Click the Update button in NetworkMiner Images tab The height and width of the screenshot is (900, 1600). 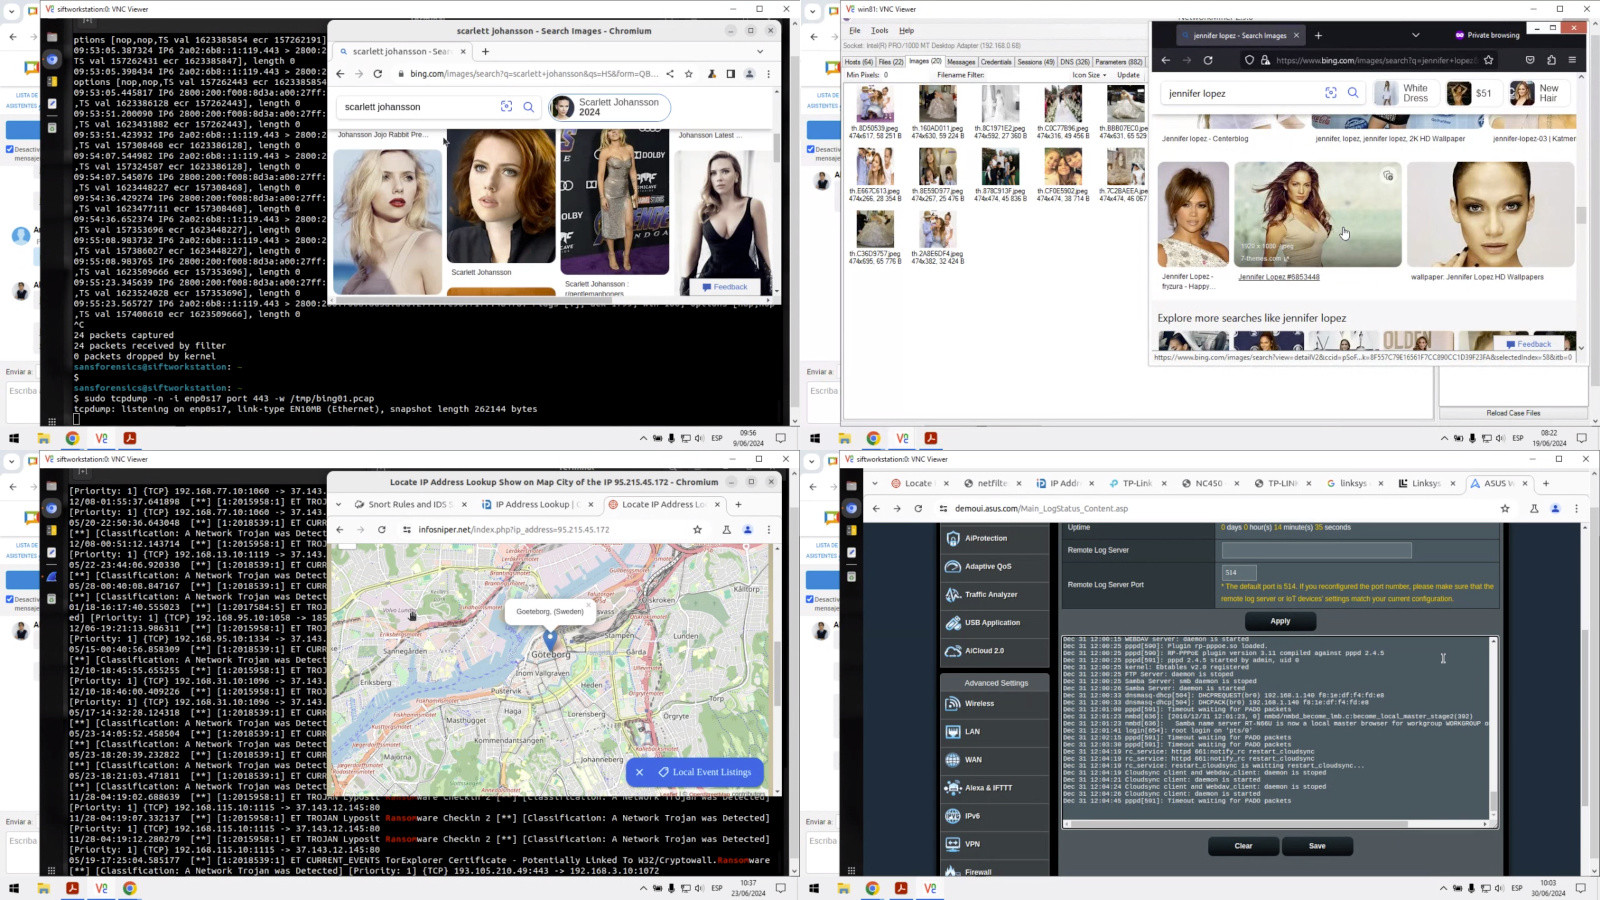tap(1128, 75)
